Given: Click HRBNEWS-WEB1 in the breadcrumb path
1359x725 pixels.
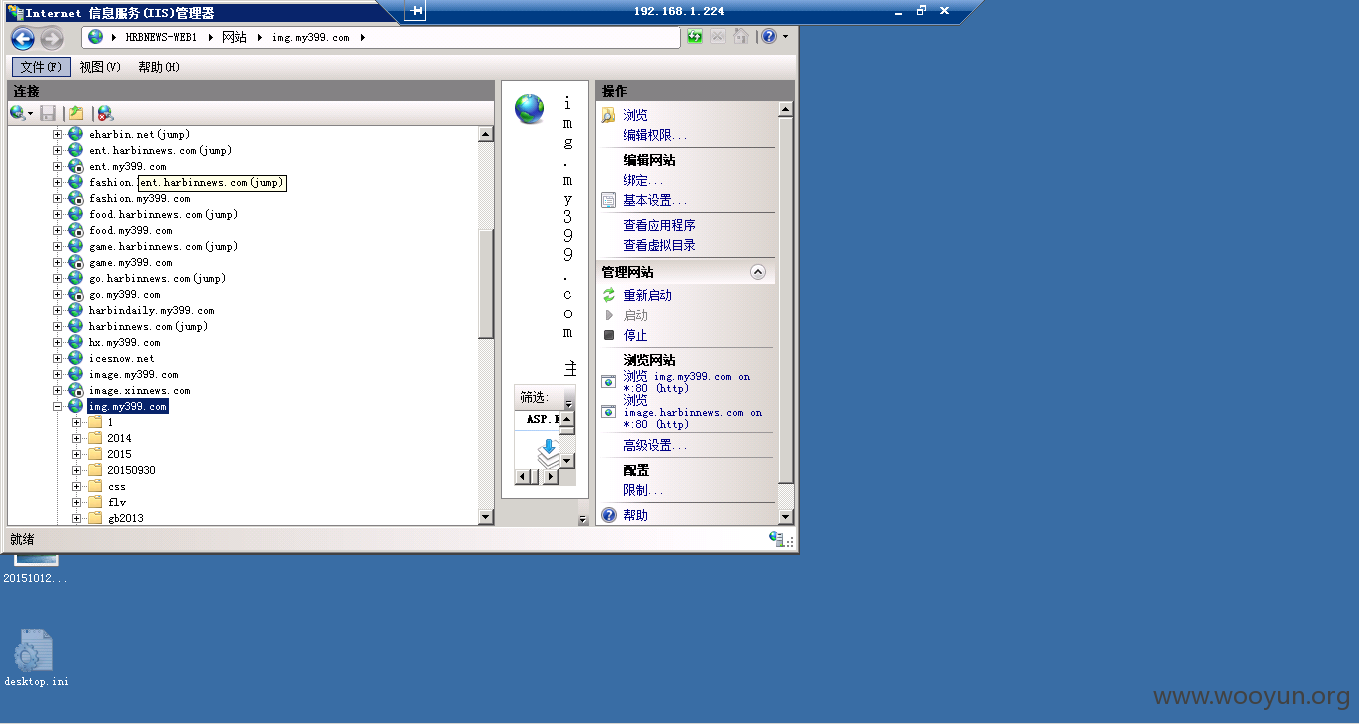Looking at the screenshot, I should [x=161, y=37].
